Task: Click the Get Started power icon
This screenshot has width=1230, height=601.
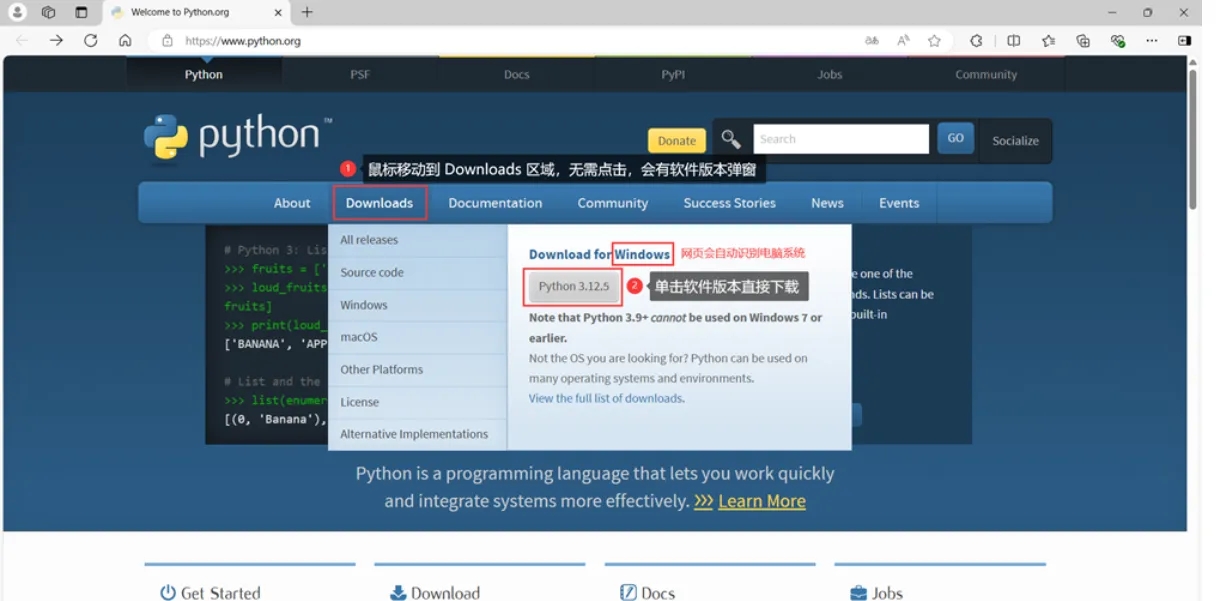Action: point(168,593)
